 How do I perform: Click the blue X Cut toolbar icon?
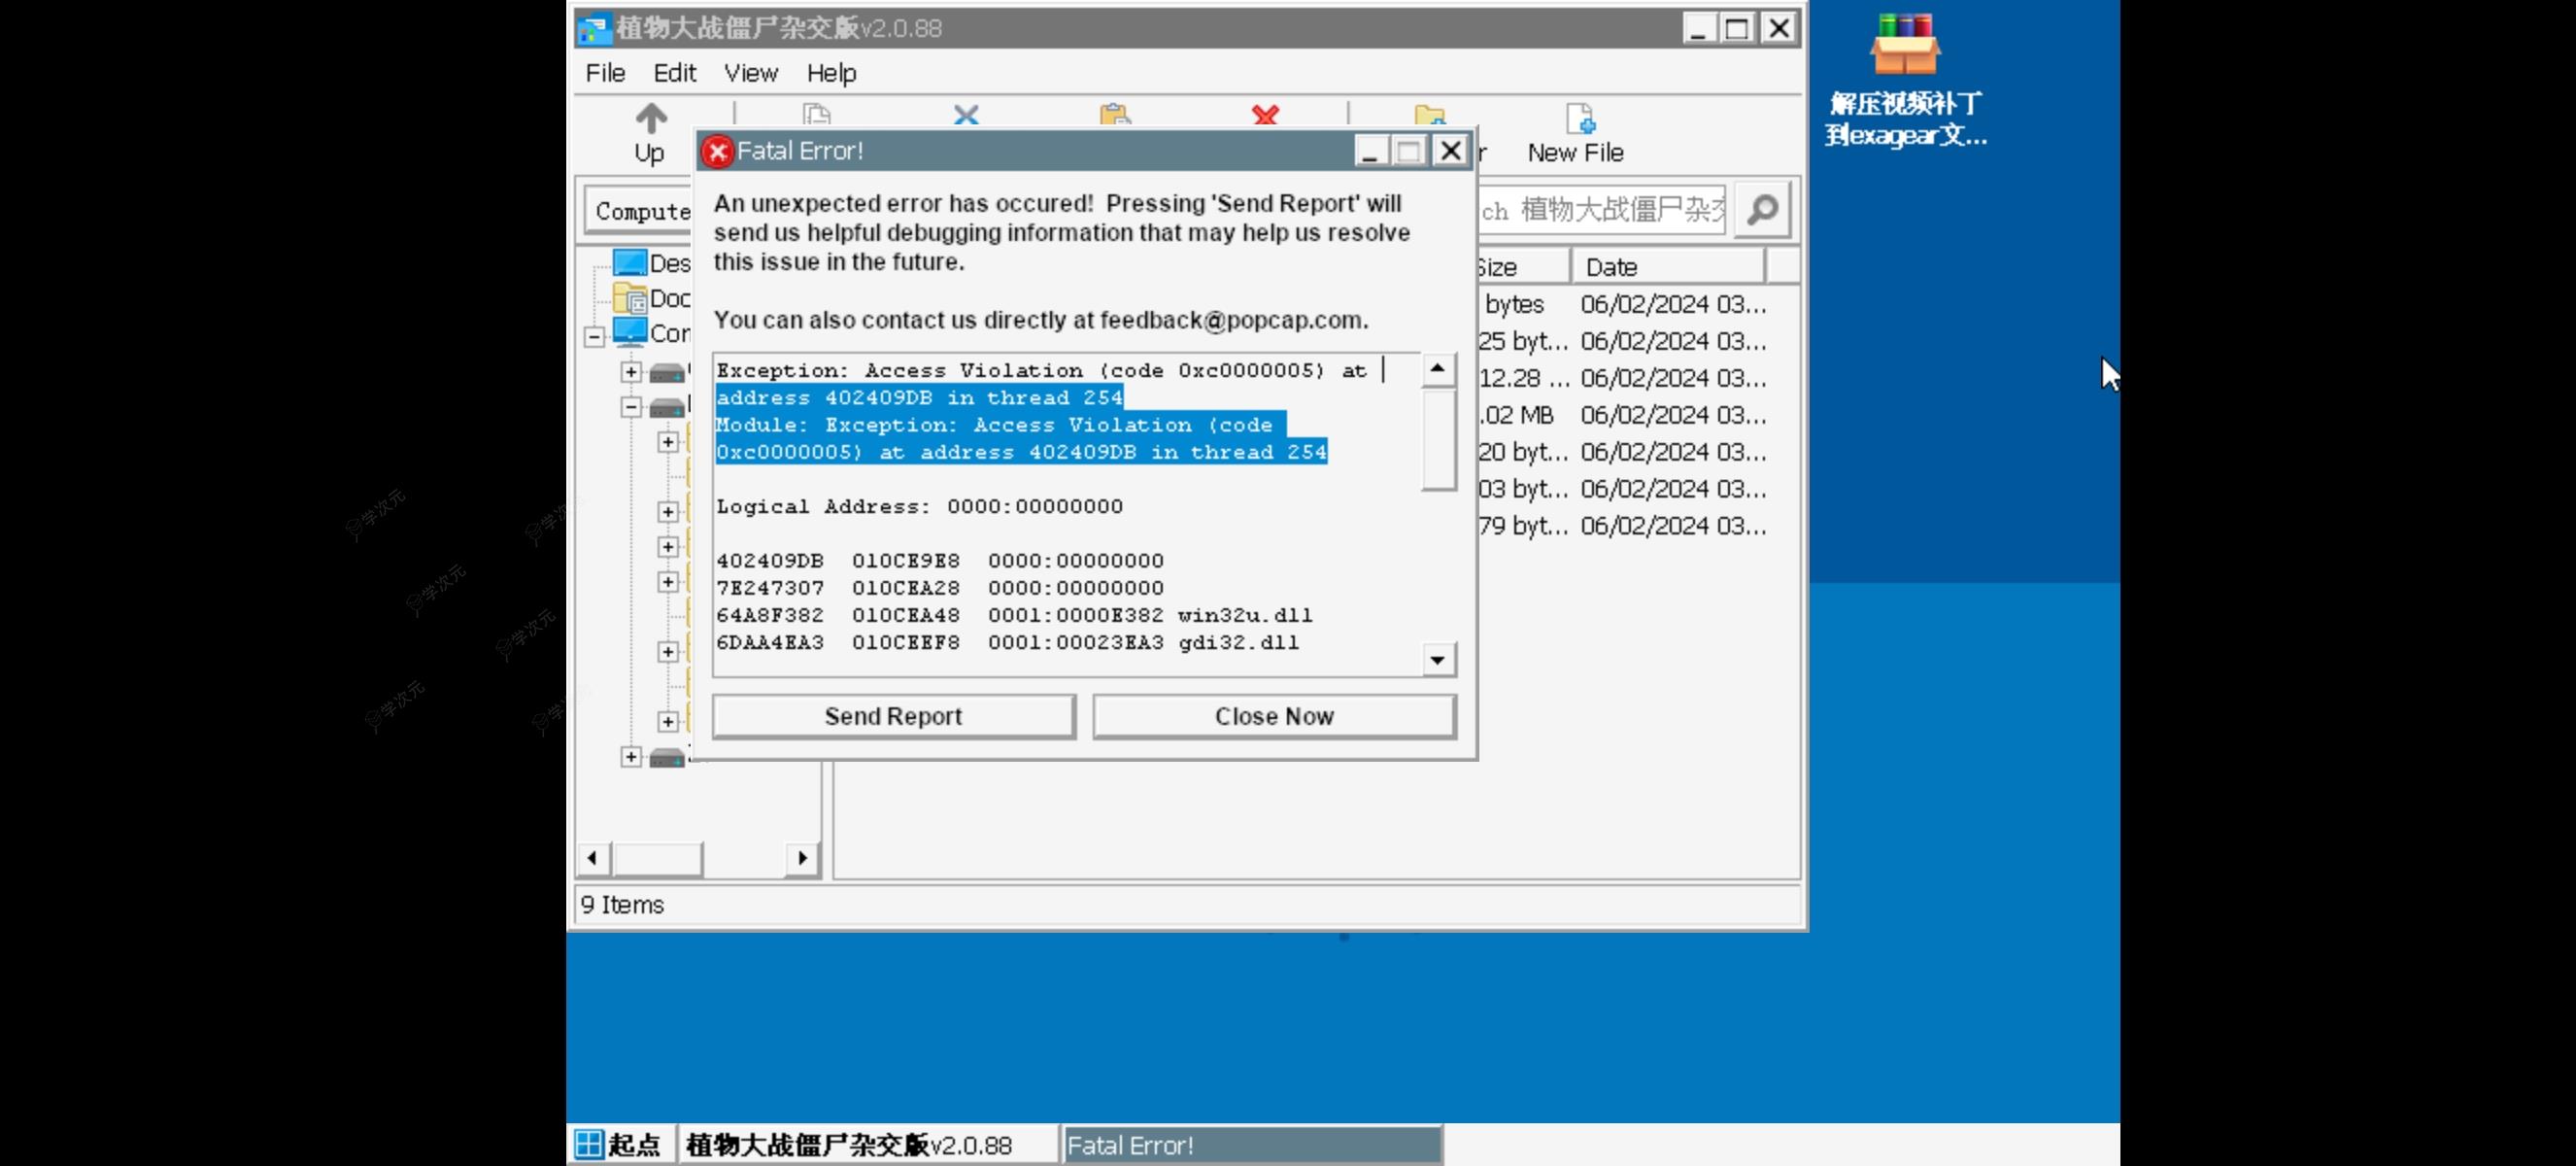tap(966, 115)
